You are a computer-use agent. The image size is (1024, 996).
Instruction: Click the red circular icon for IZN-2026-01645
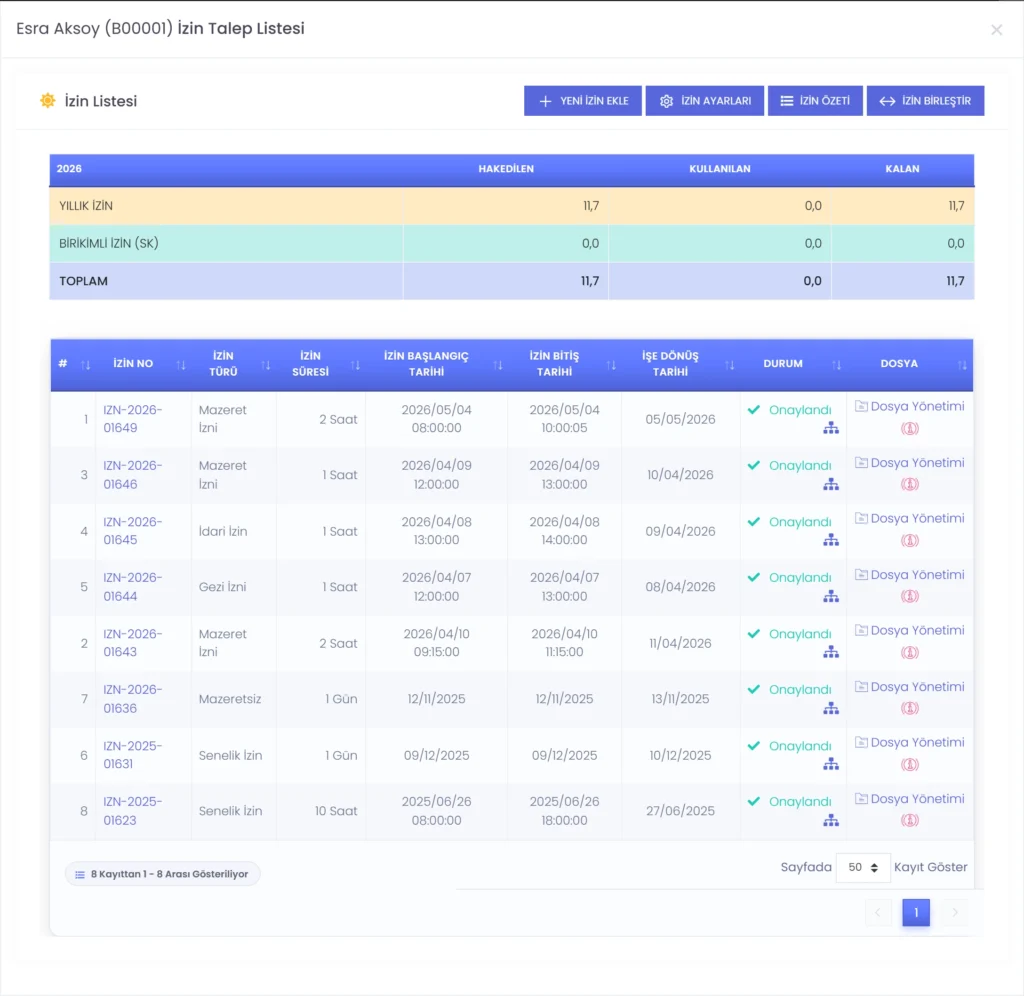(x=910, y=541)
